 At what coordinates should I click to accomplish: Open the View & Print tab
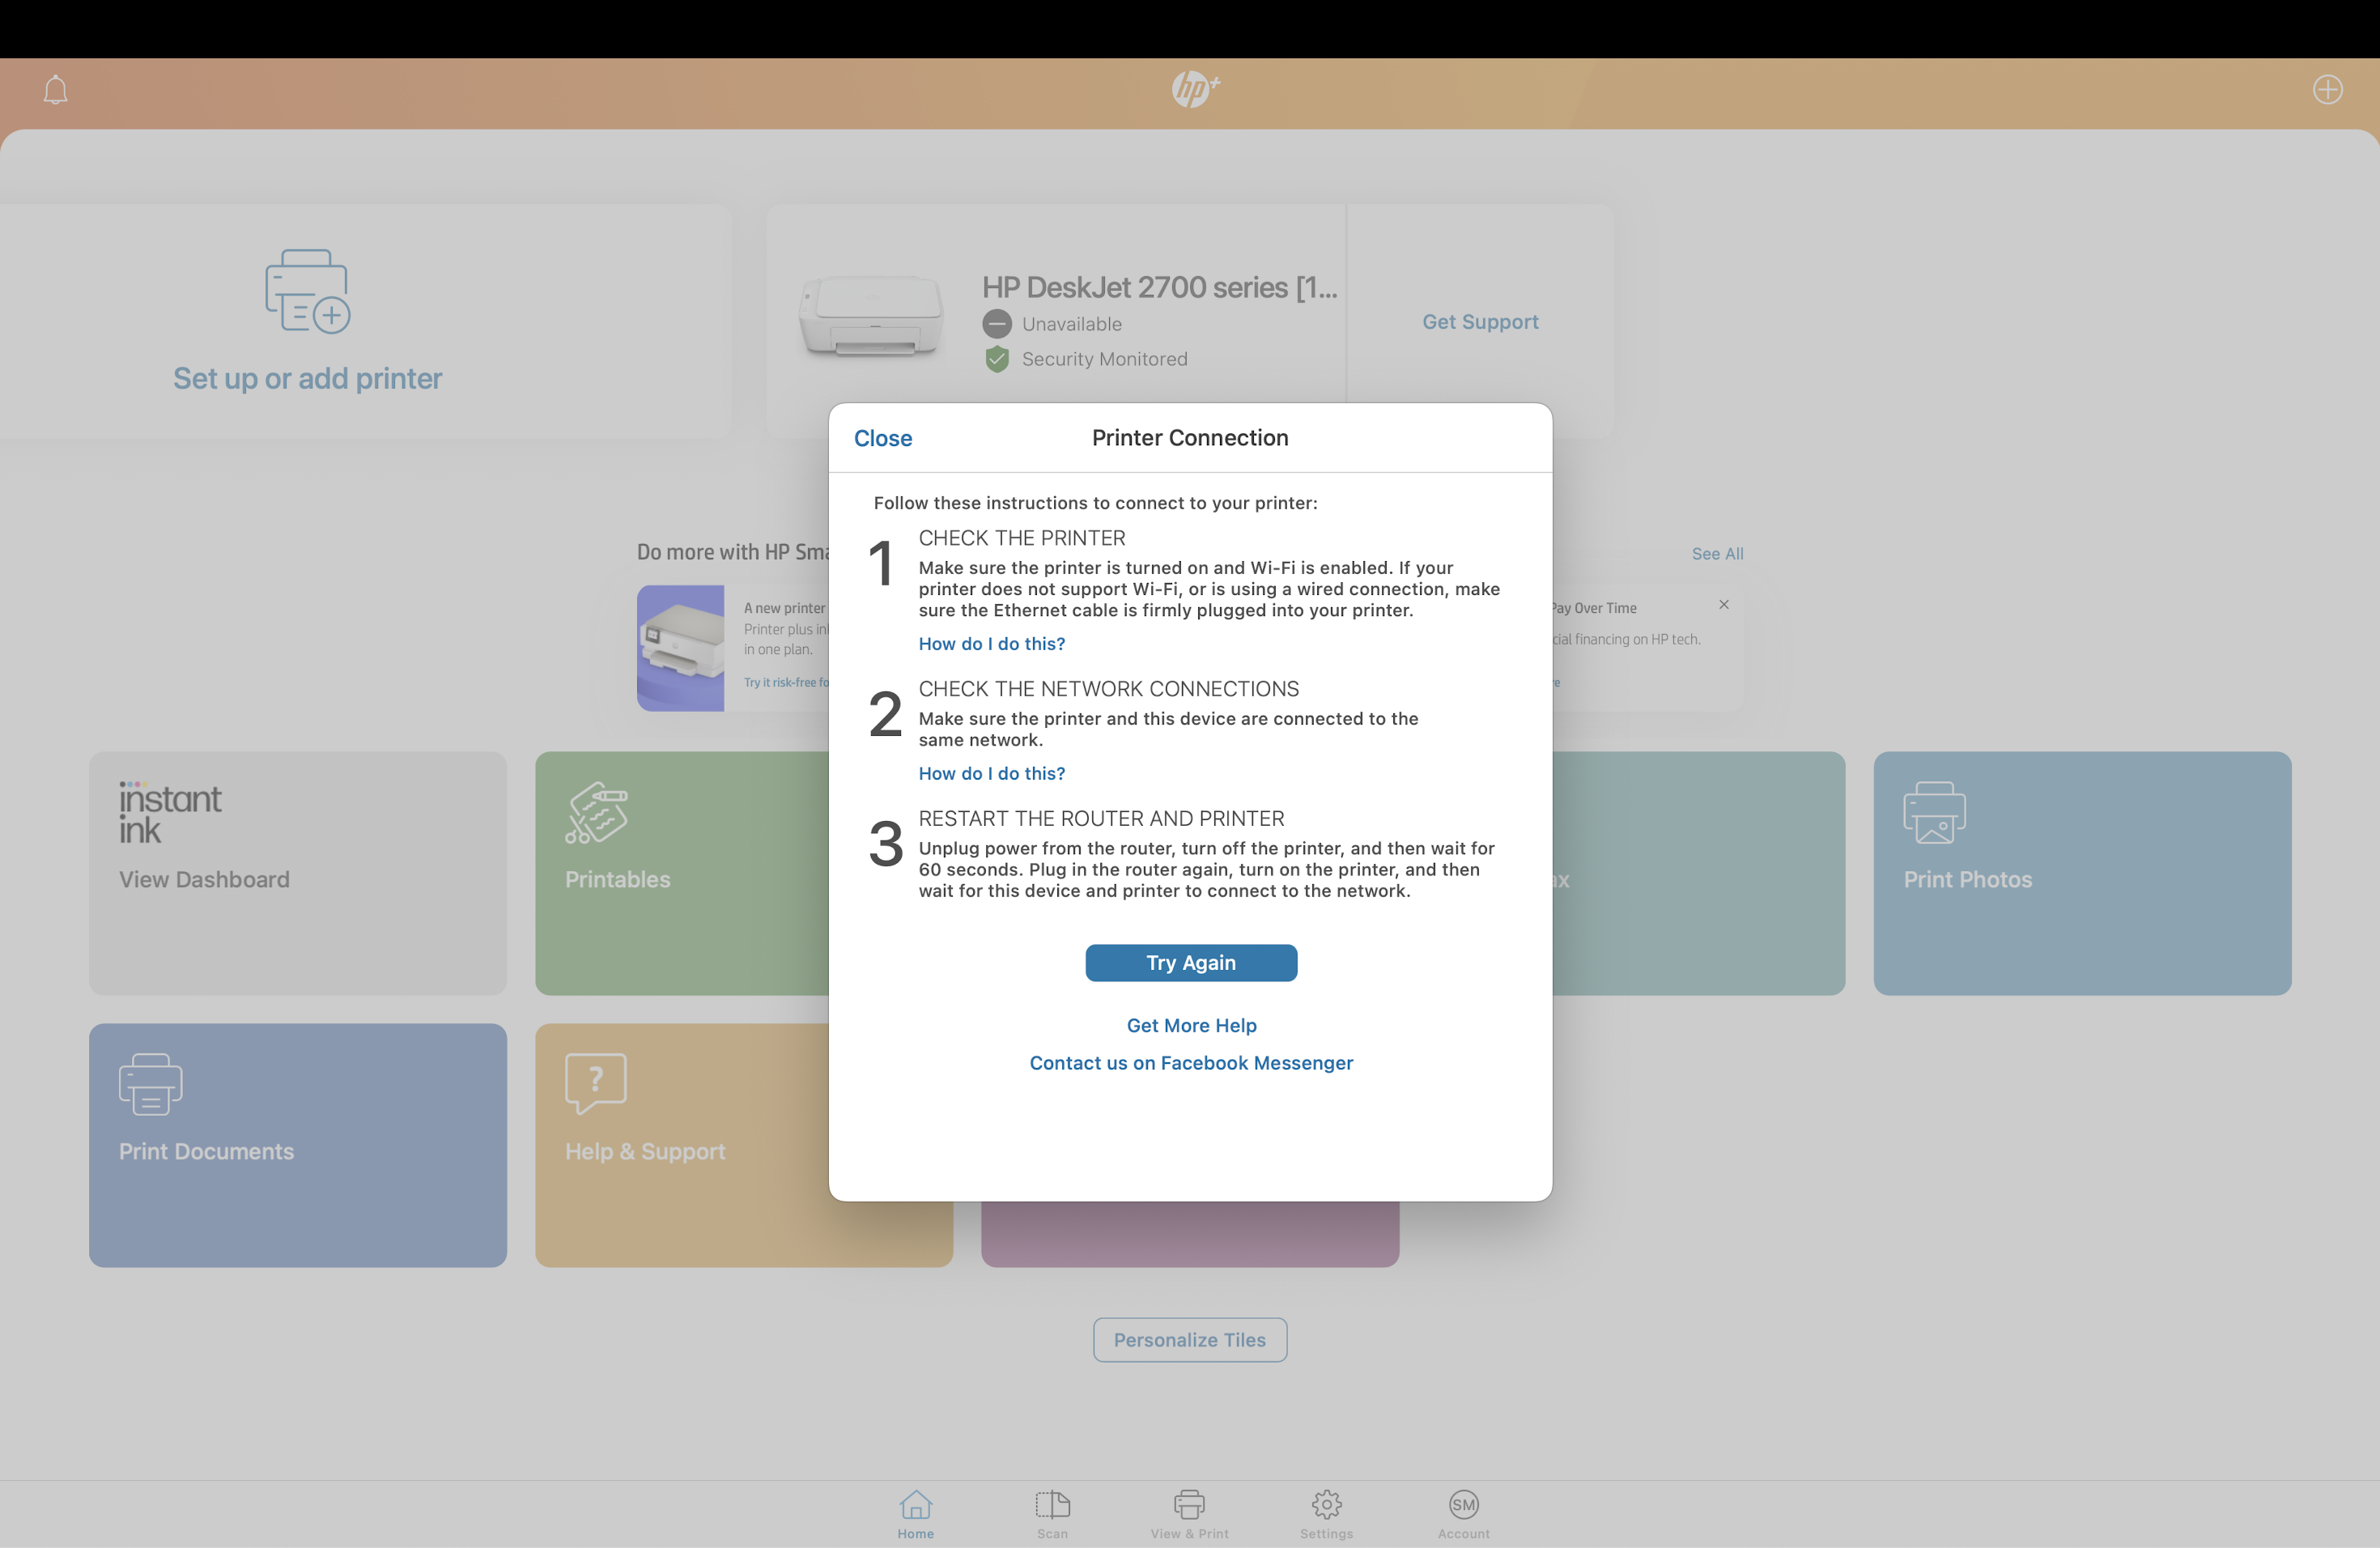(x=1189, y=1514)
